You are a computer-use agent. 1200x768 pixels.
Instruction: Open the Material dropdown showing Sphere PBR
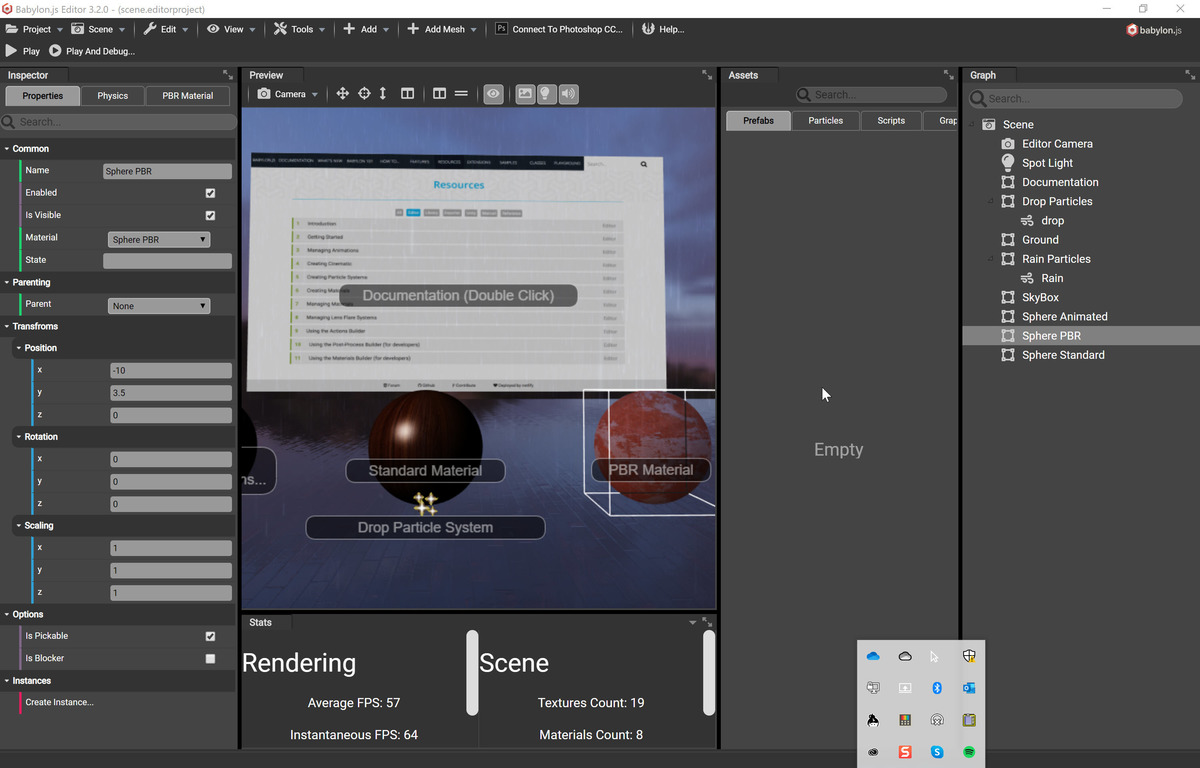pyautogui.click(x=159, y=240)
